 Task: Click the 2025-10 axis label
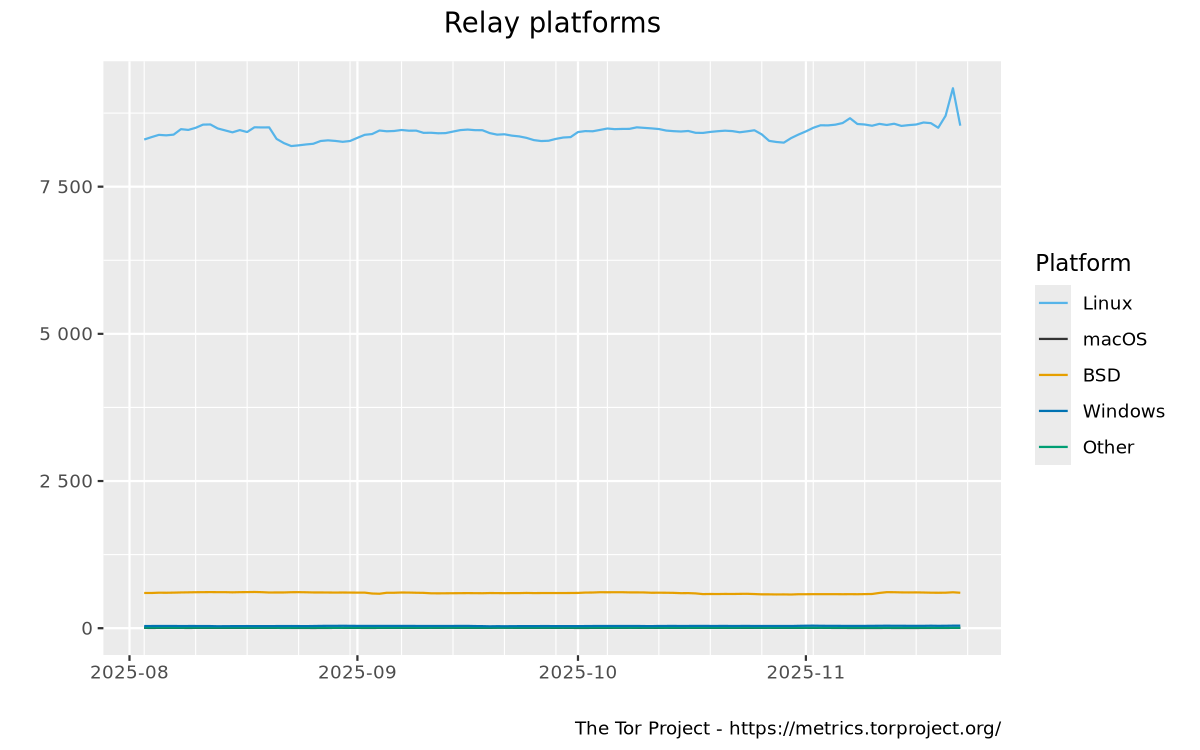point(578,673)
